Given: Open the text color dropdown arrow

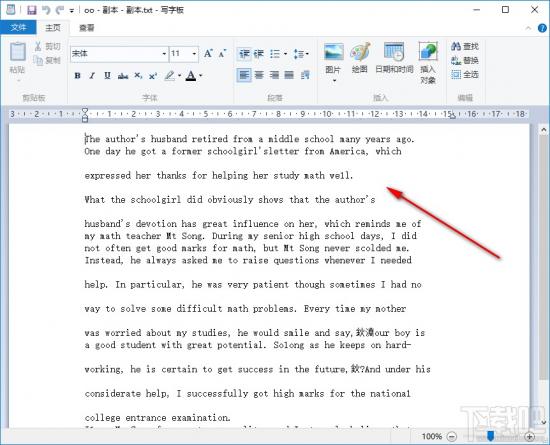Looking at the screenshot, I should [200, 75].
